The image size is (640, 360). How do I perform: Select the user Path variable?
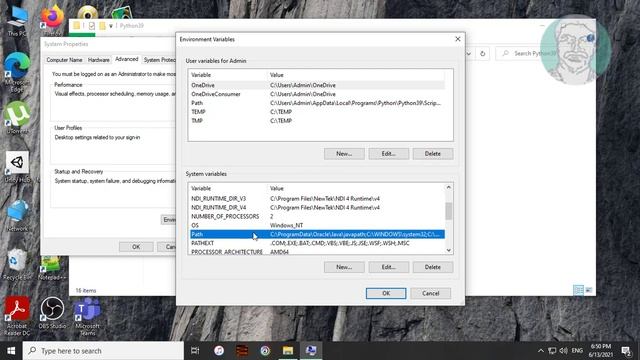318,103
